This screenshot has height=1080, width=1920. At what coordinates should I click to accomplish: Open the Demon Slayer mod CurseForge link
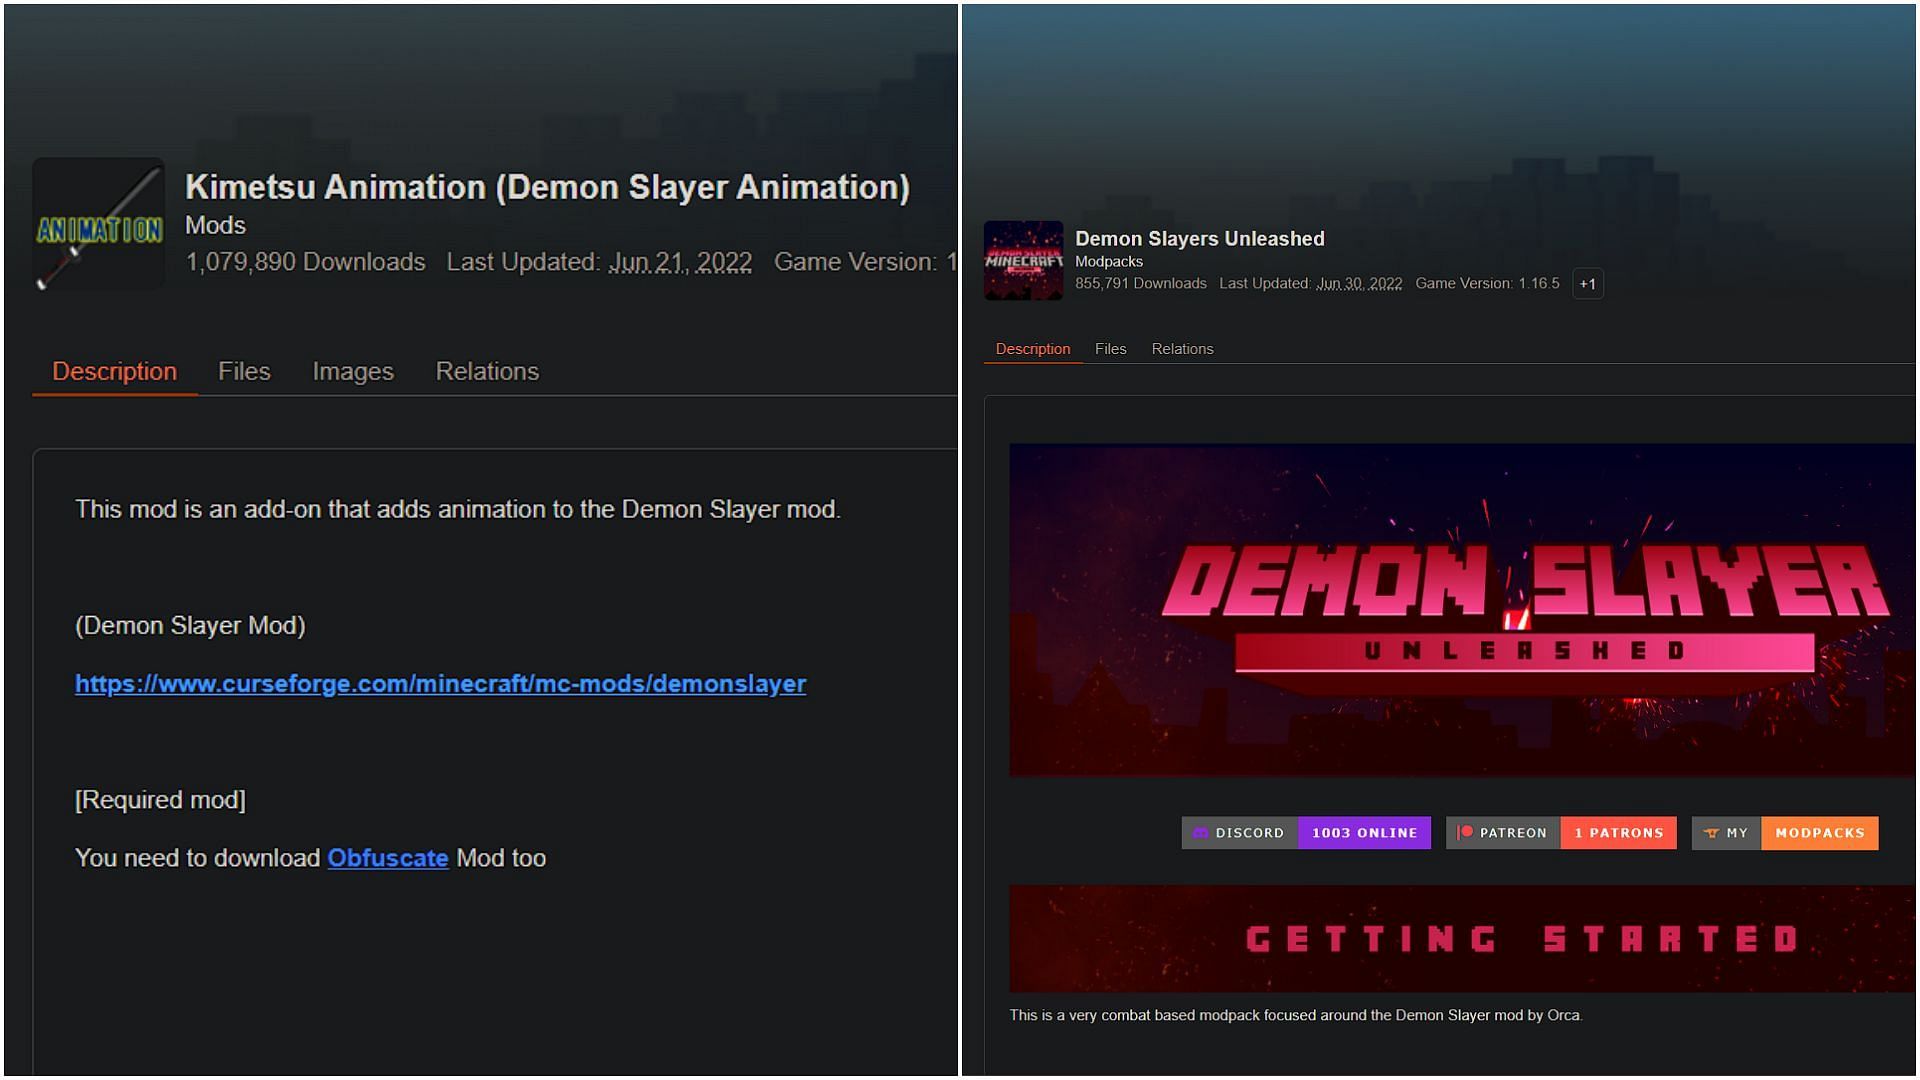click(439, 683)
